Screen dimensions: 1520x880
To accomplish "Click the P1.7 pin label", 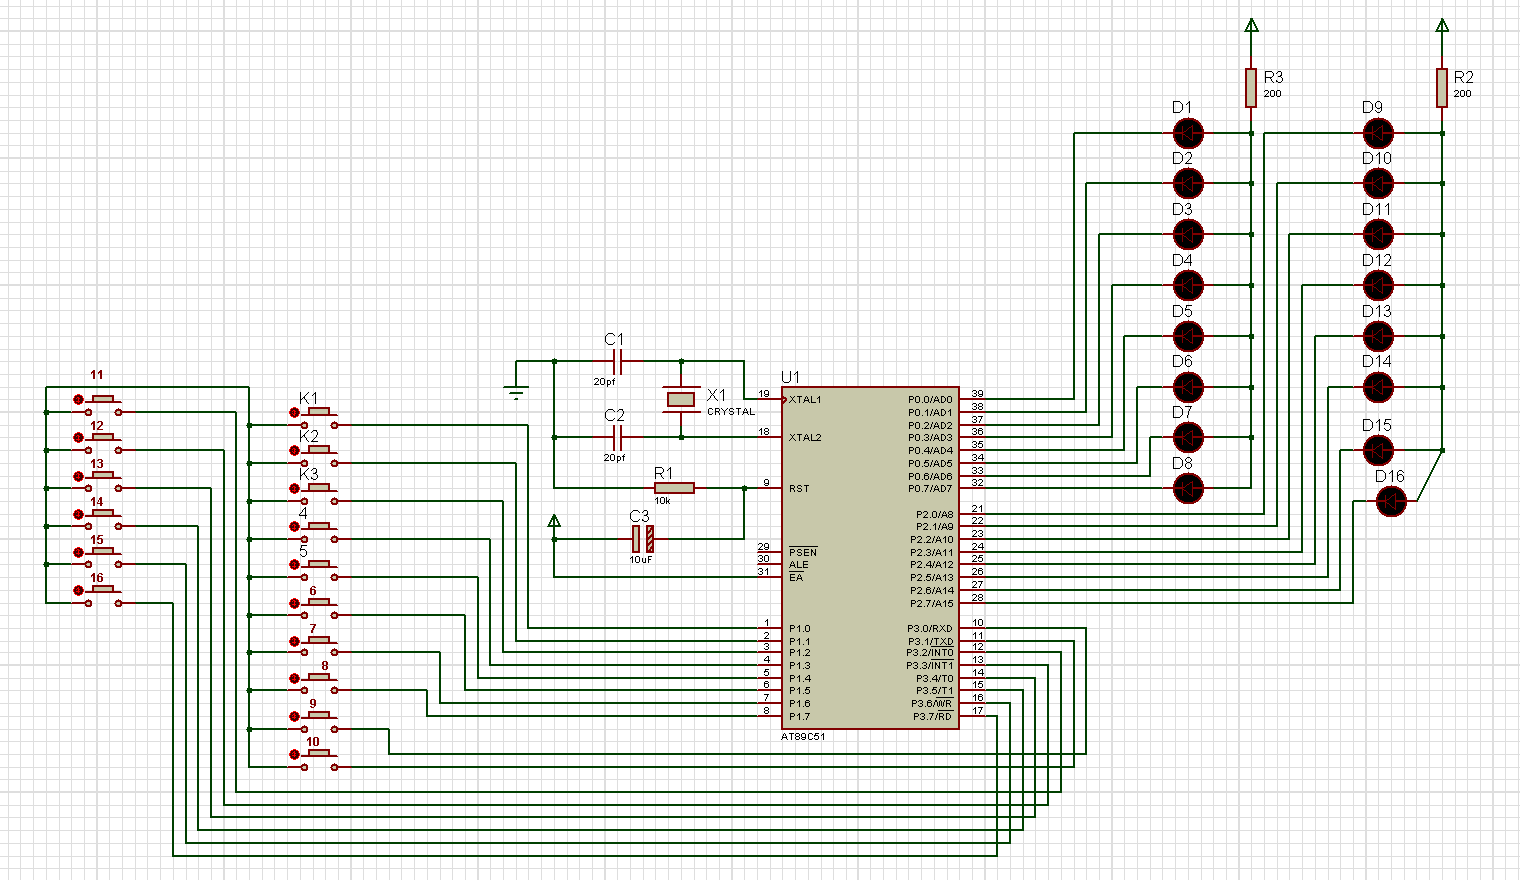I will tap(799, 717).
